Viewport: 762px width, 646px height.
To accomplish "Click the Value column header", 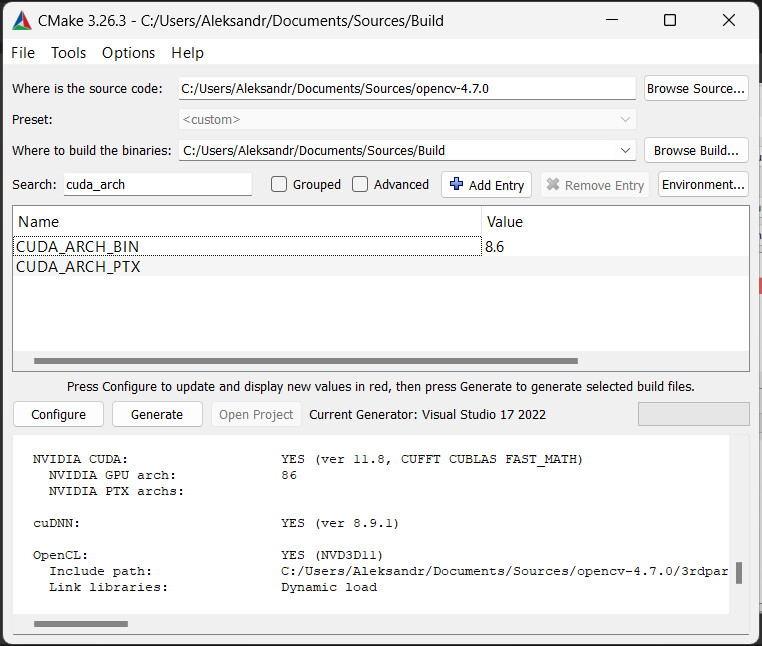I will (615, 222).
